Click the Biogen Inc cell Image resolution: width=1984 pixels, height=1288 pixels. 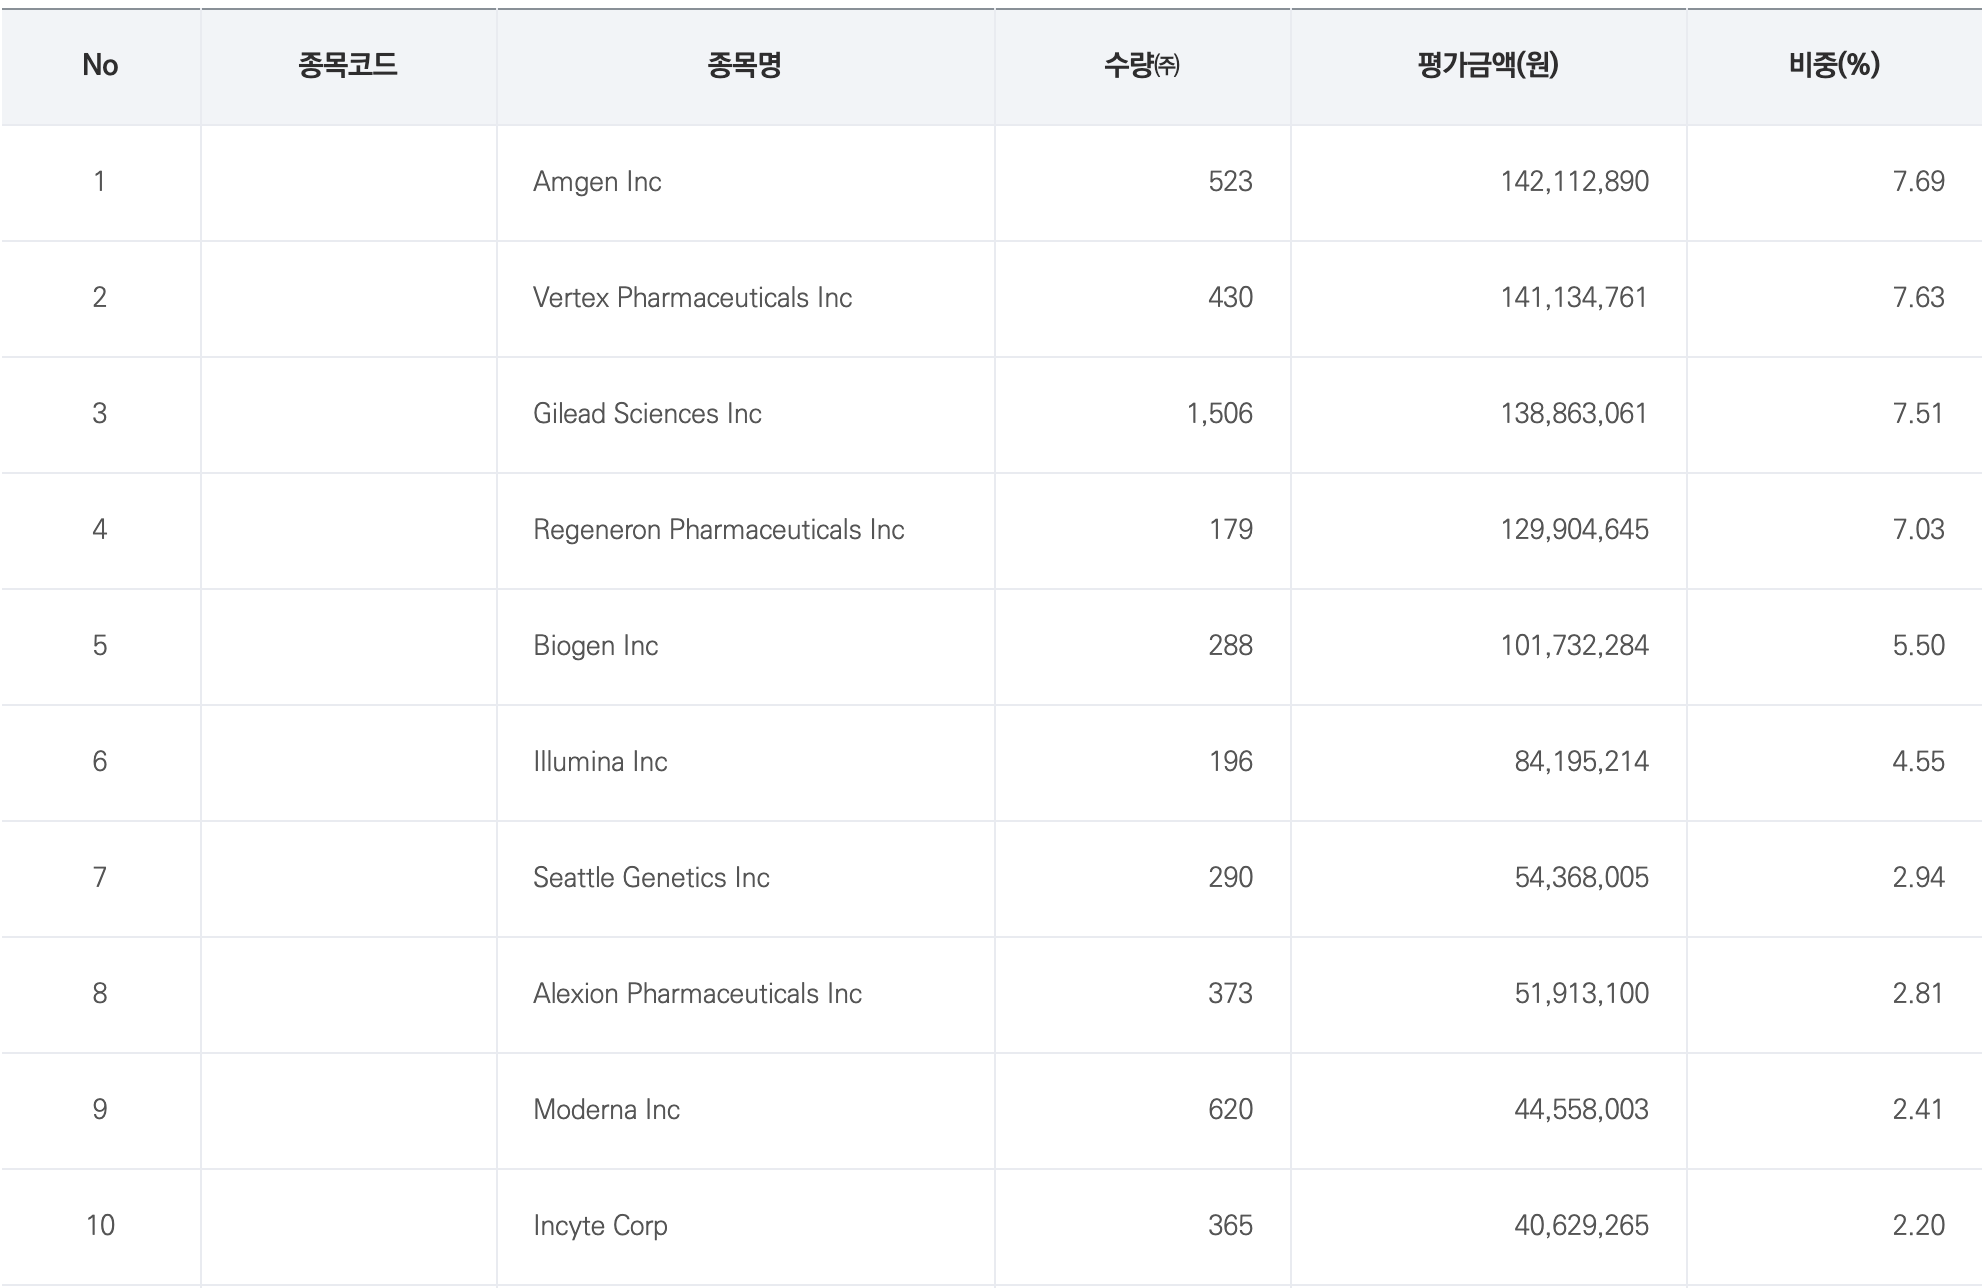click(595, 646)
